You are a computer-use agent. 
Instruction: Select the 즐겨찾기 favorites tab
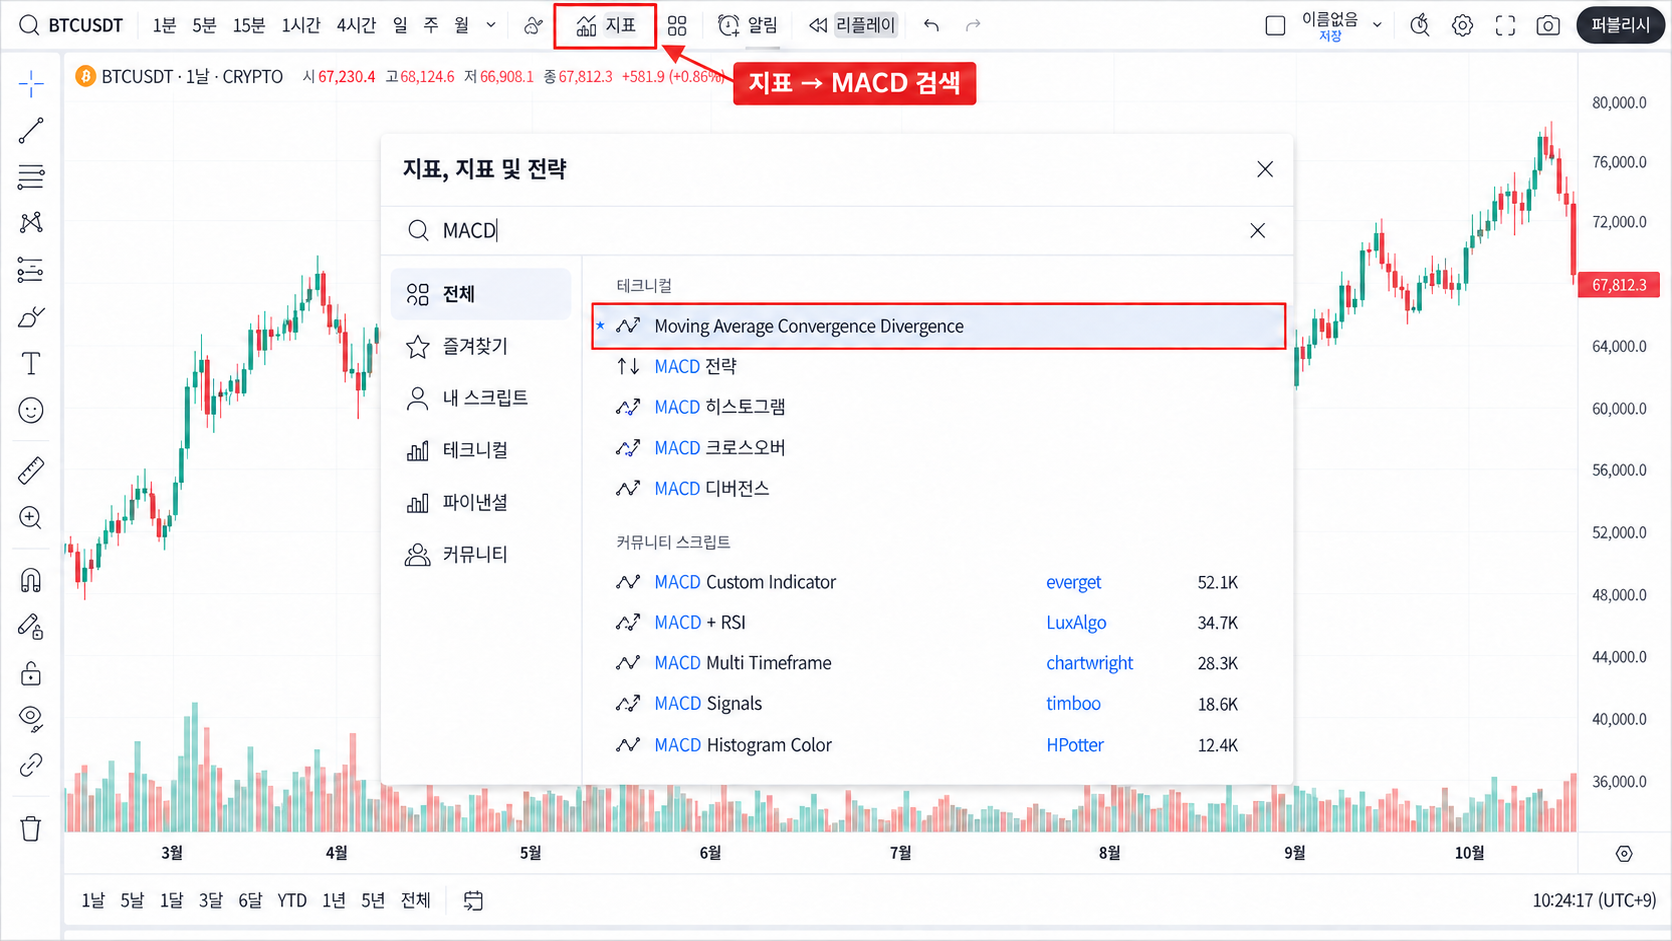(481, 346)
